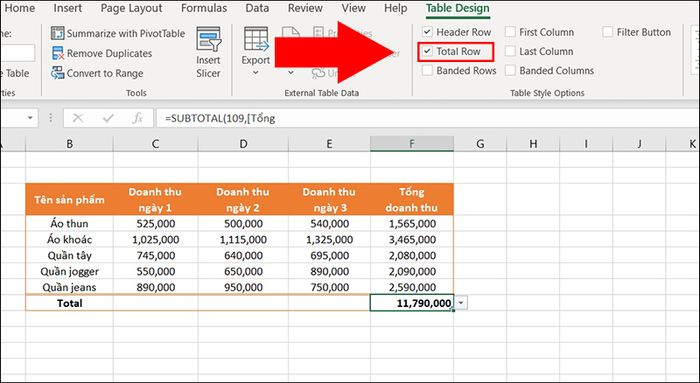This screenshot has height=383, width=700.
Task: Click the formula bar Enter checkmark icon
Action: [108, 118]
